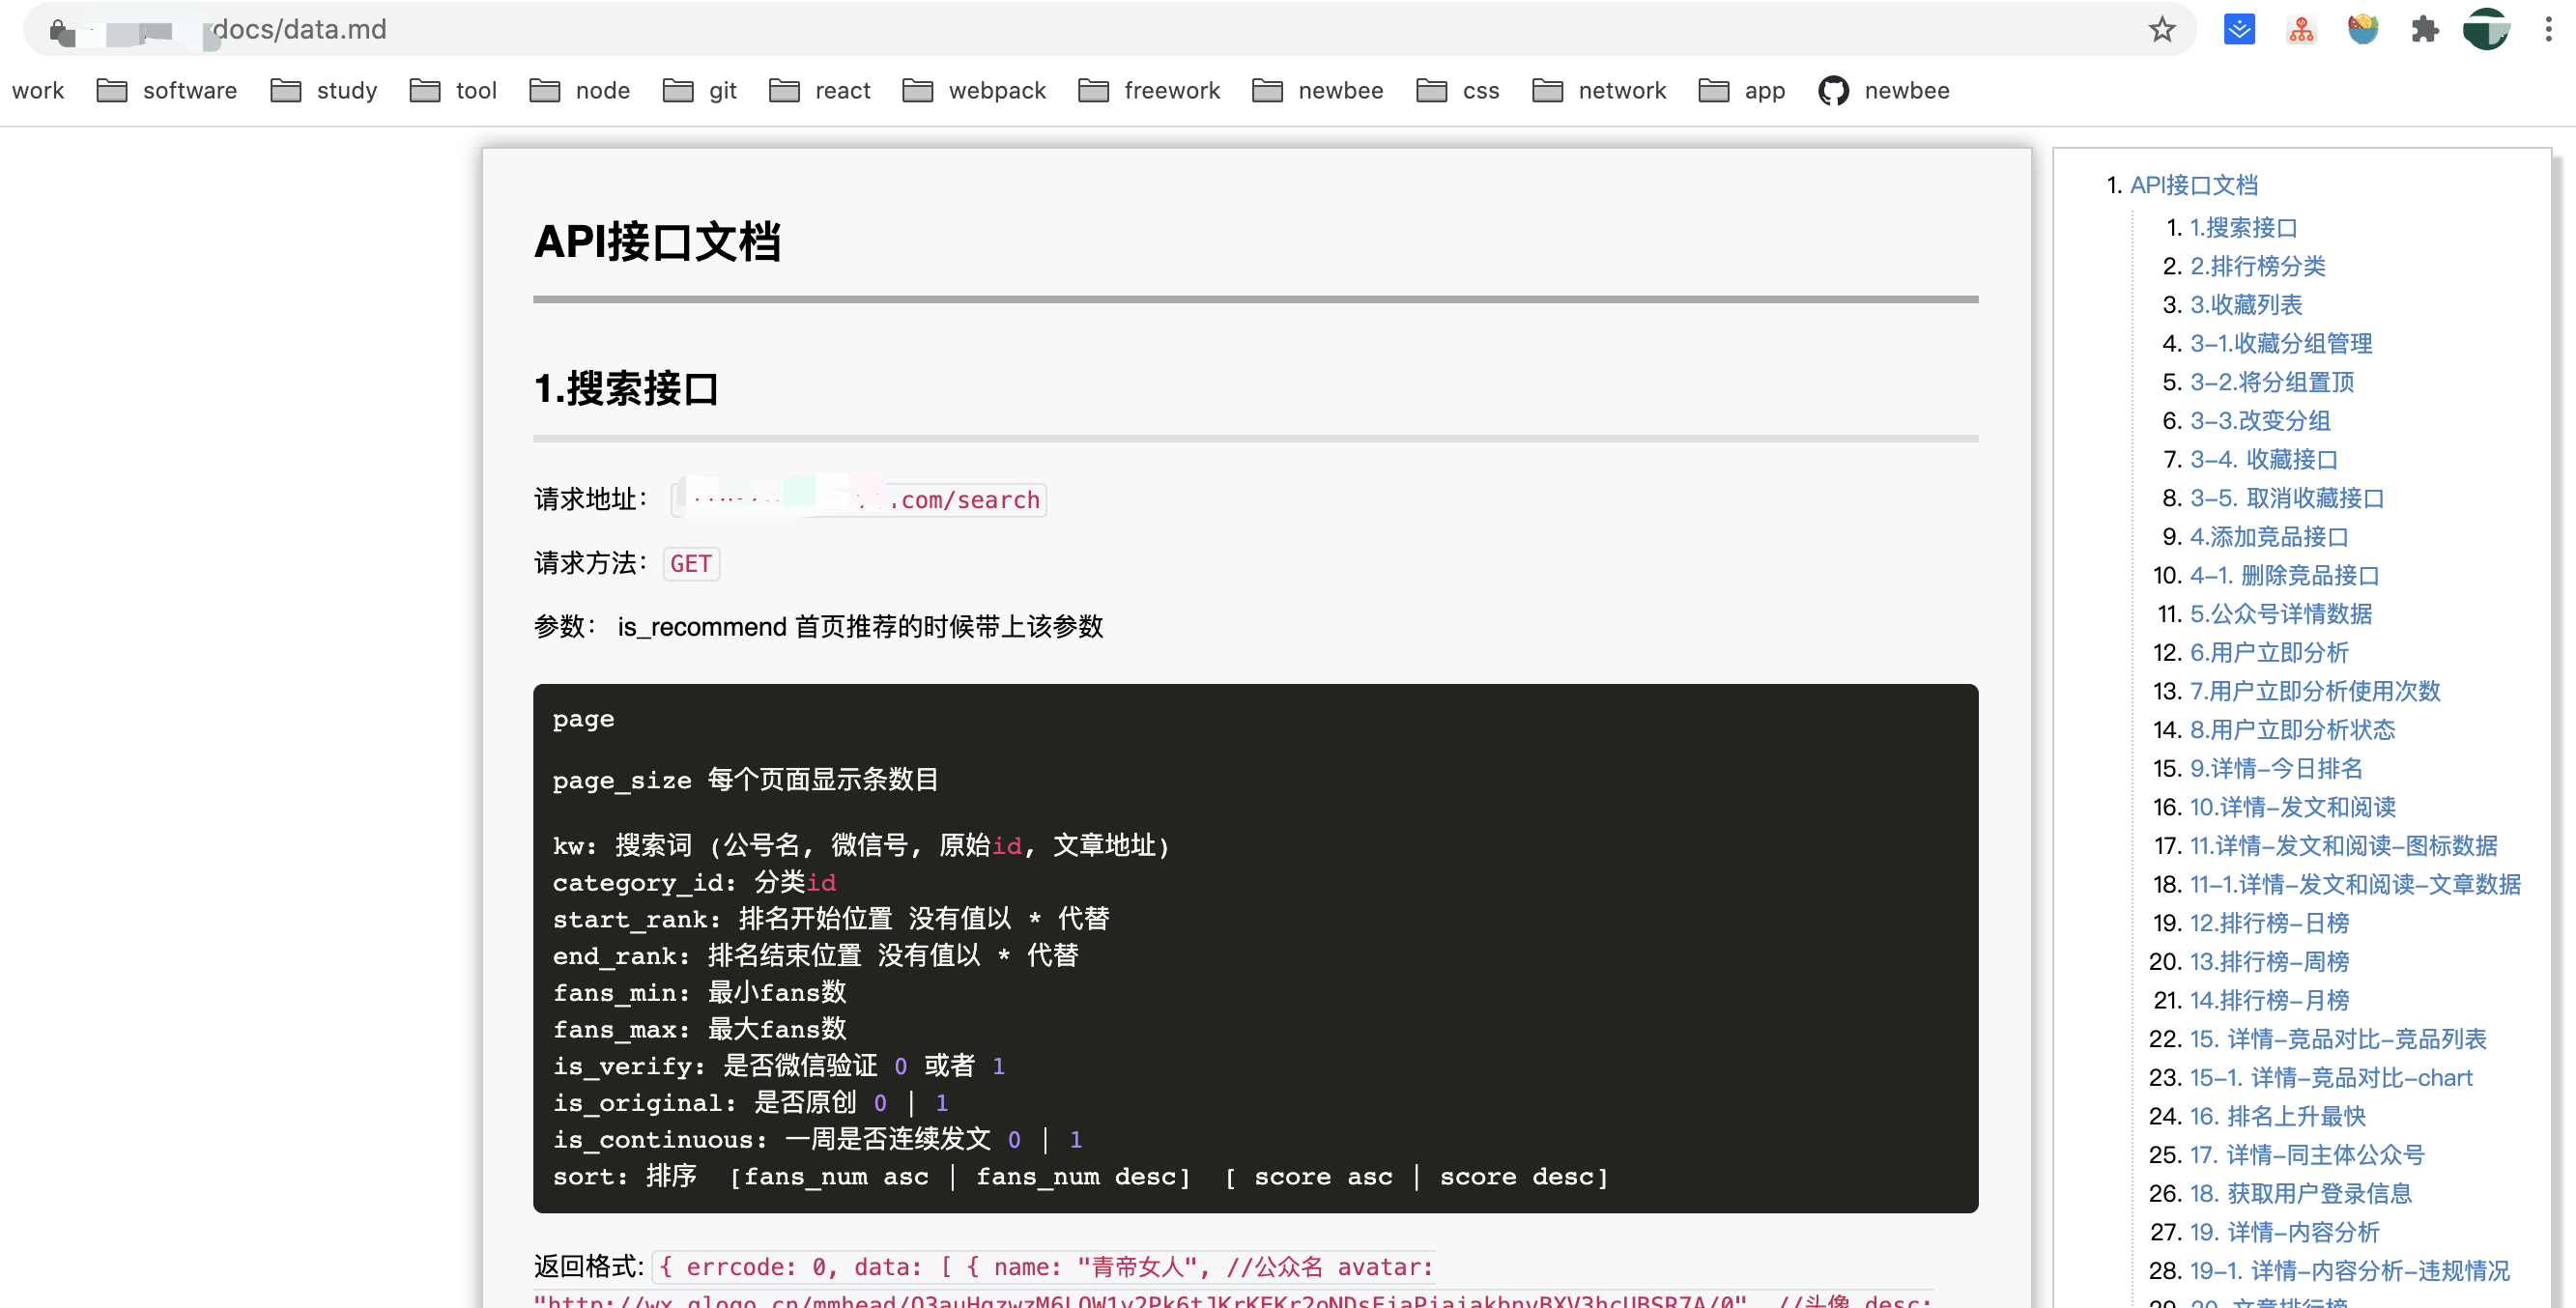
Task: Click the red sitemap extension icon
Action: pyautogui.click(x=2301, y=30)
